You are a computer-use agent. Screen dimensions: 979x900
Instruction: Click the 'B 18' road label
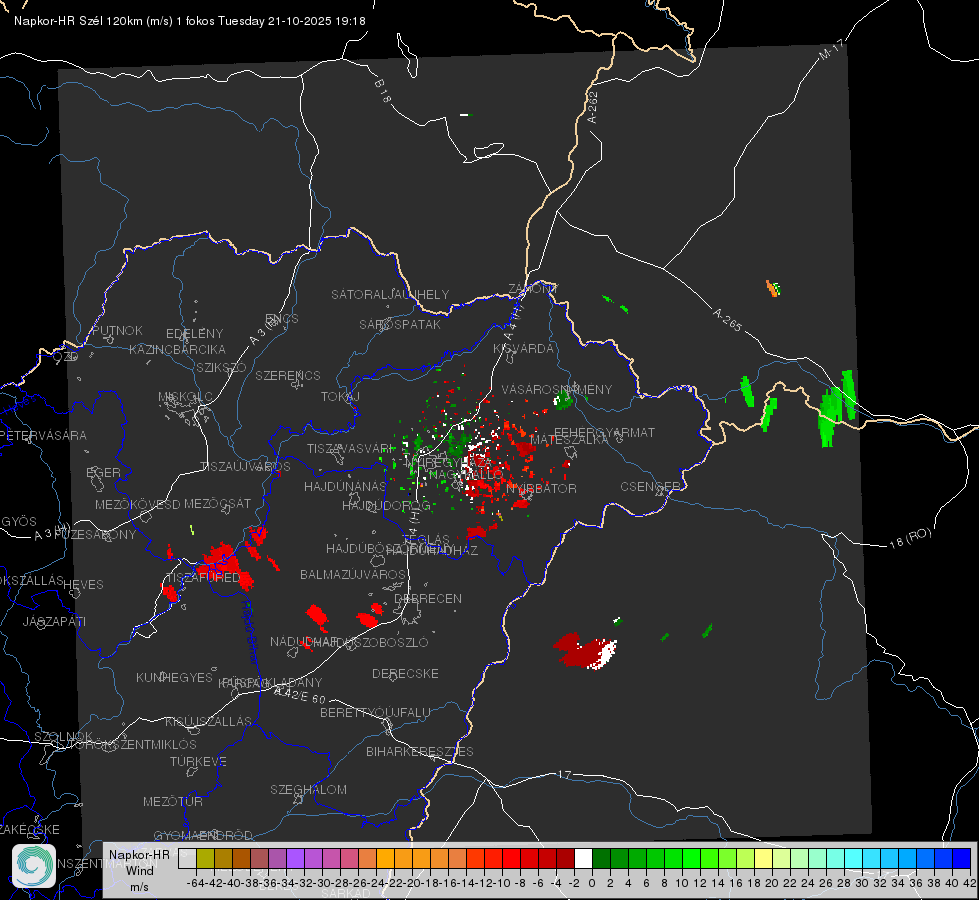pyautogui.click(x=382, y=91)
